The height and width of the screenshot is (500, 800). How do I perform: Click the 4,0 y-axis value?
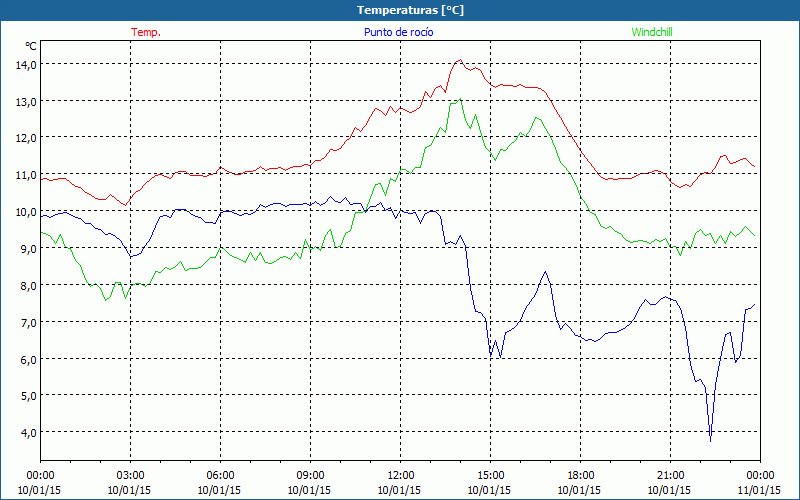click(x=28, y=433)
